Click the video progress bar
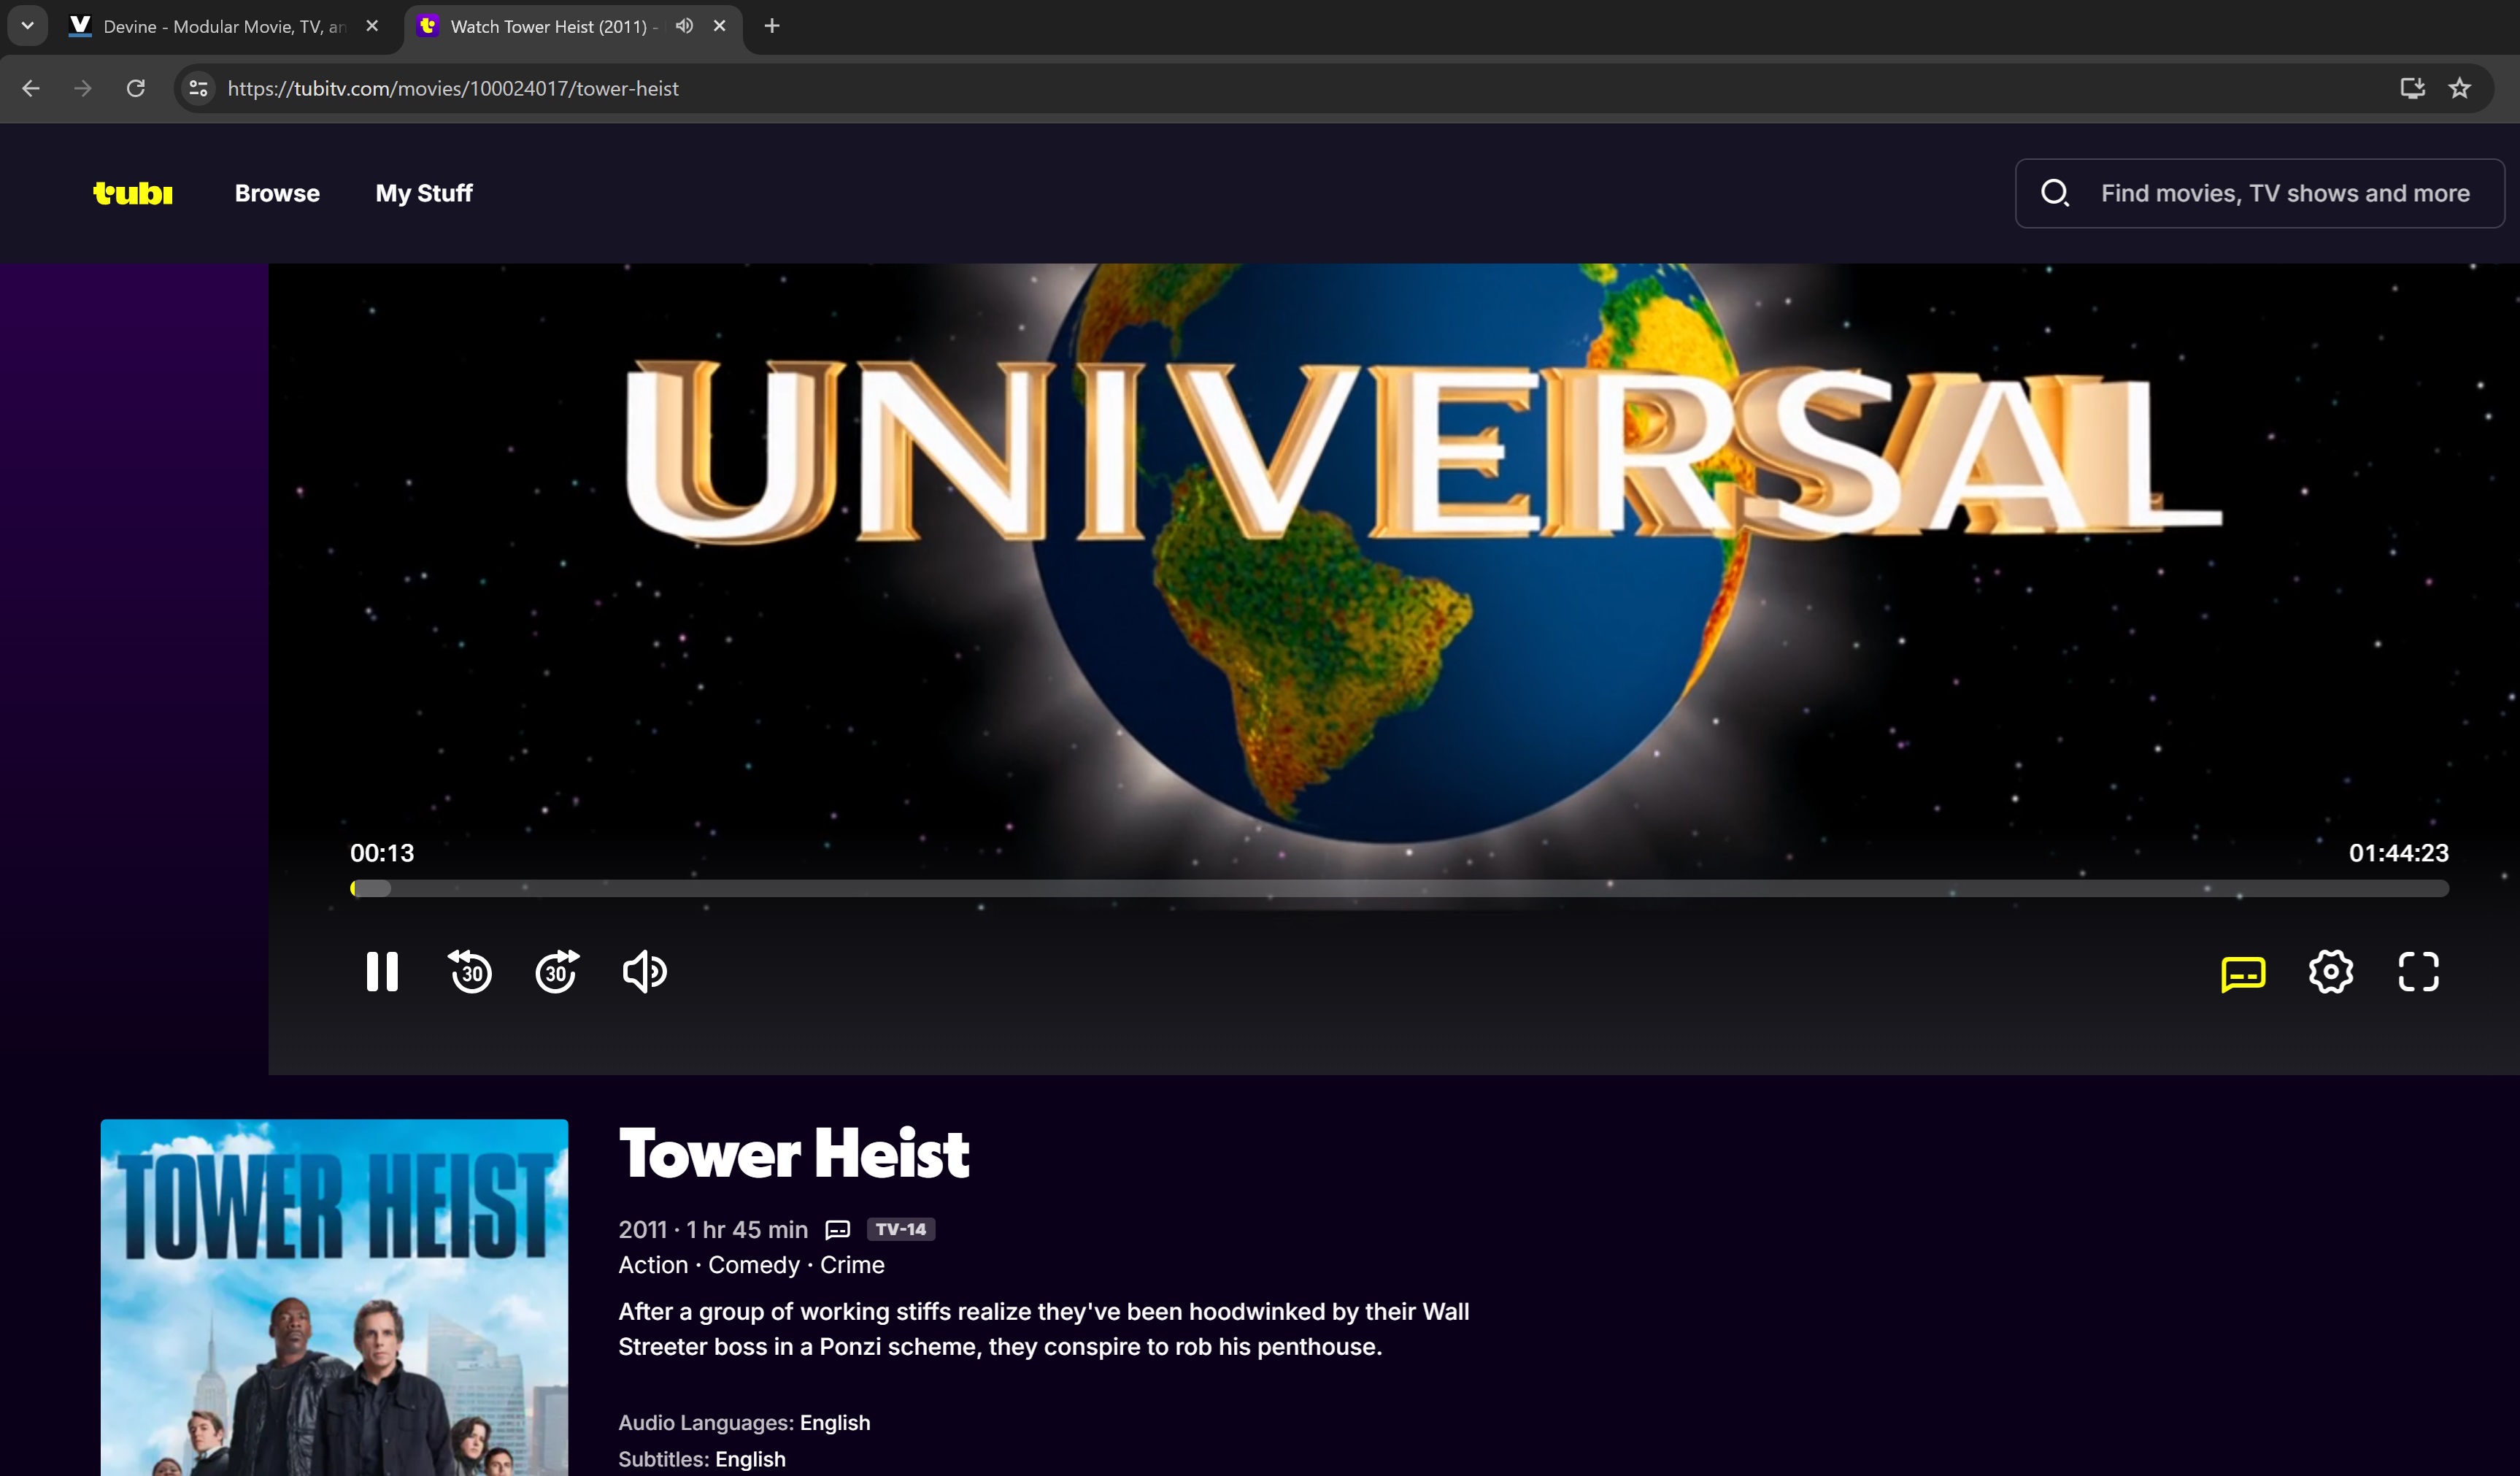2520x1476 pixels. point(1399,888)
